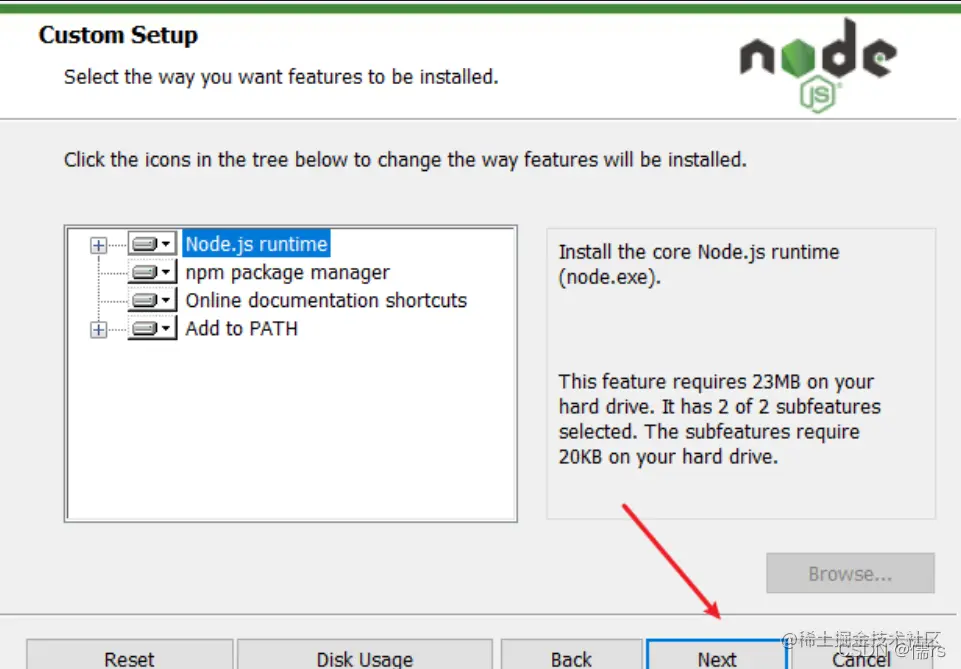
Task: Open the Disk Usage view
Action: point(365,658)
